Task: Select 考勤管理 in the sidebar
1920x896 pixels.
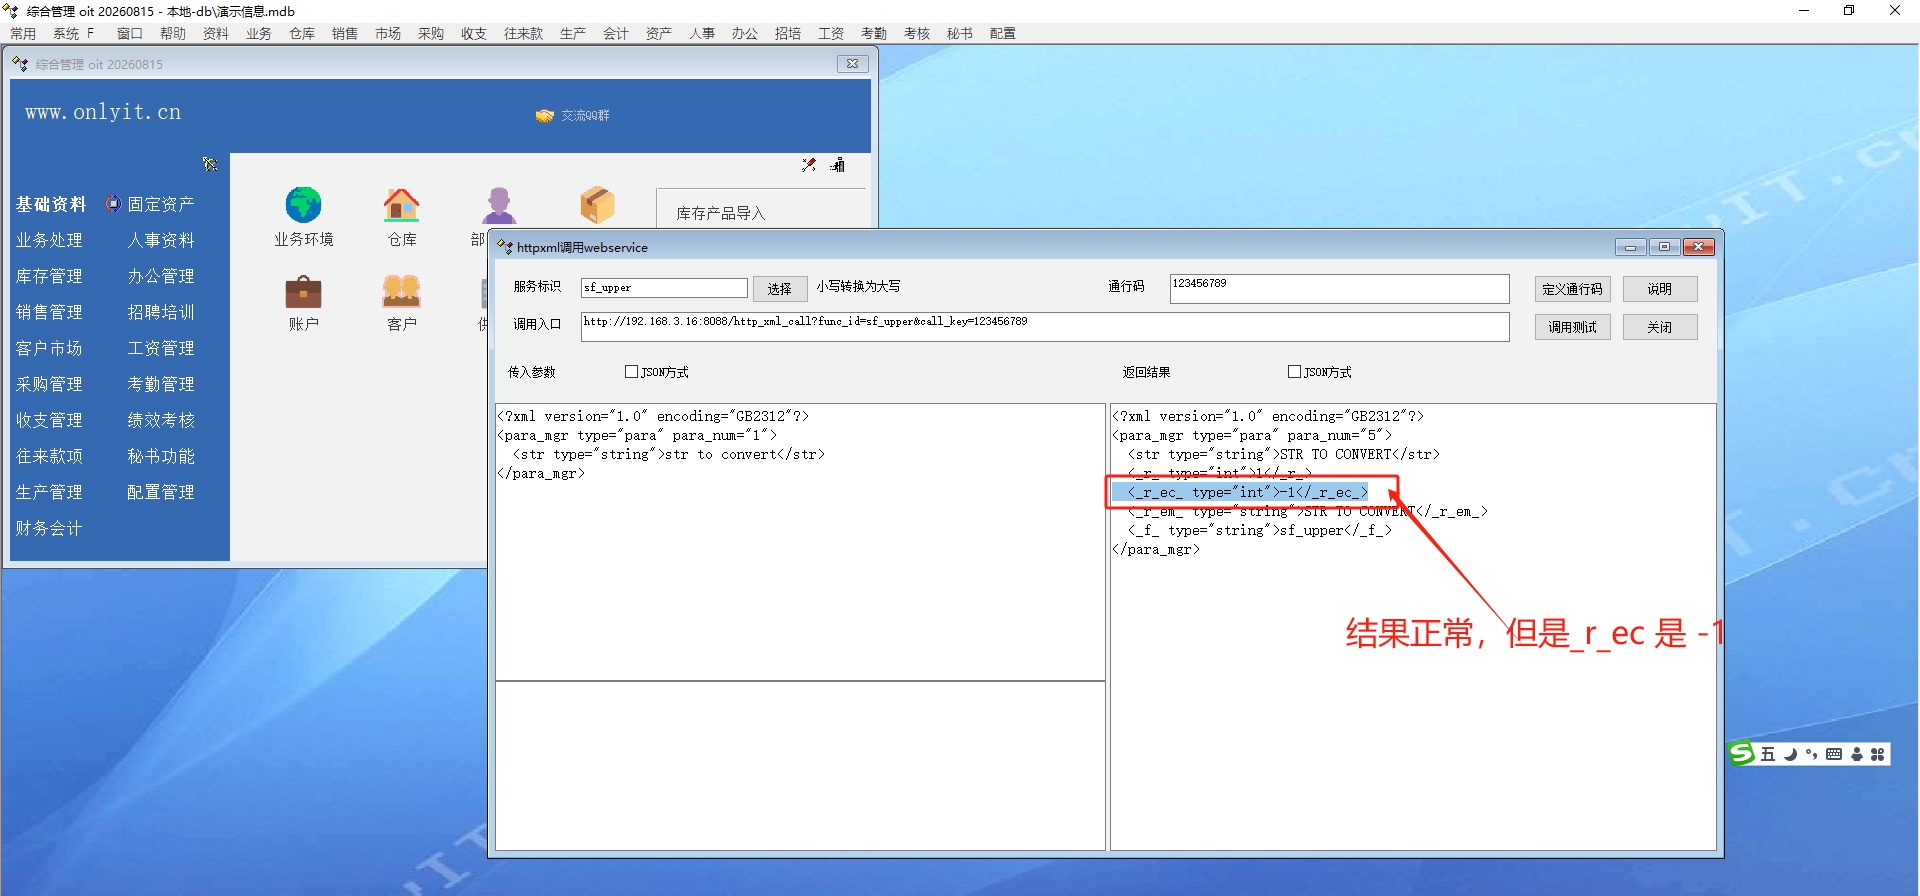Action: click(x=161, y=384)
